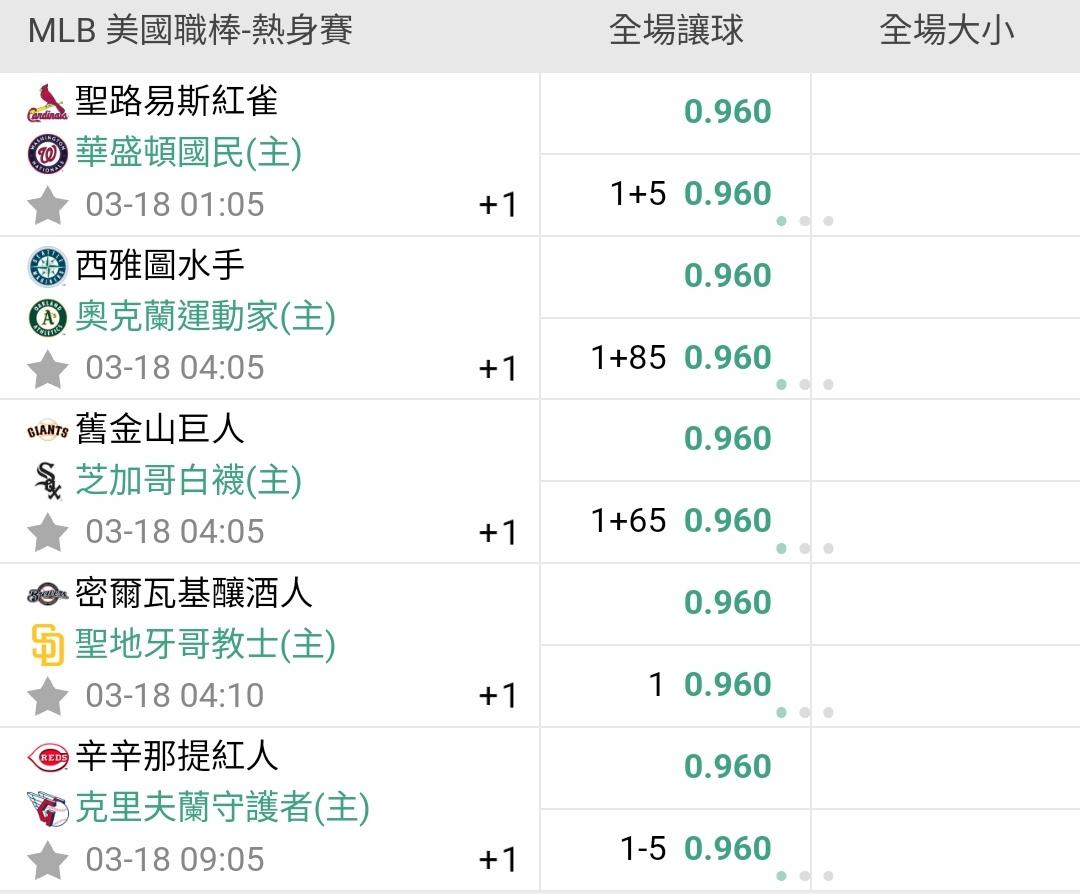Select the 全場大小 column header
The height and width of the screenshot is (894, 1080).
946,31
